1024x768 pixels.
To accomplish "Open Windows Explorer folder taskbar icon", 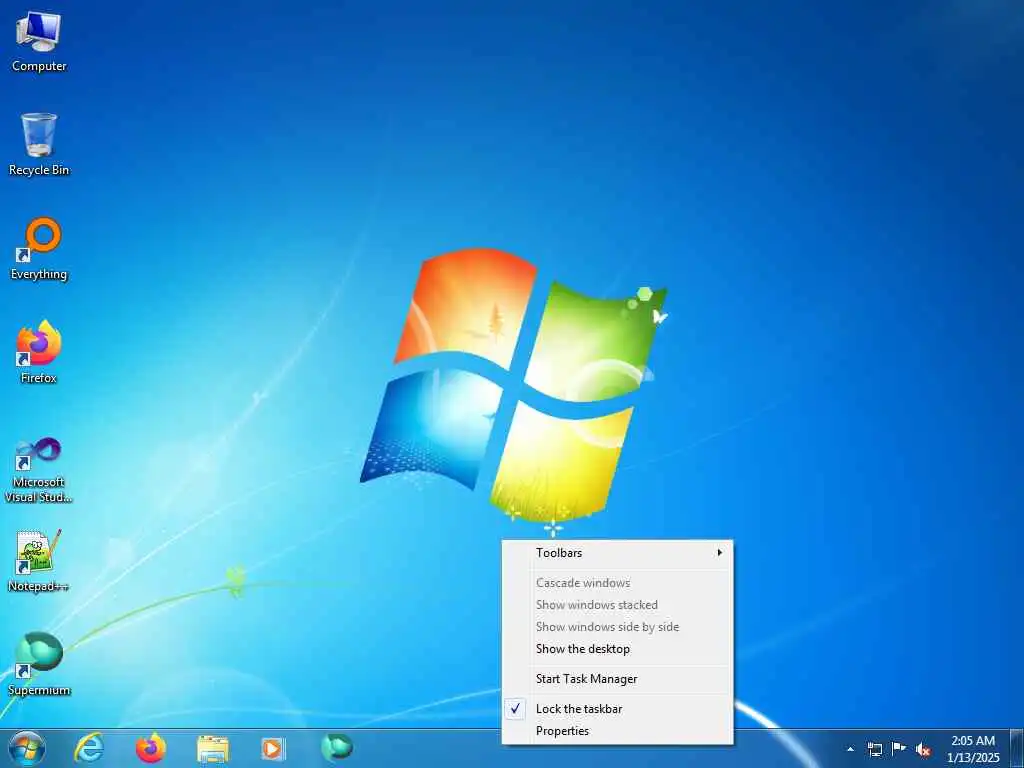I will [x=213, y=749].
